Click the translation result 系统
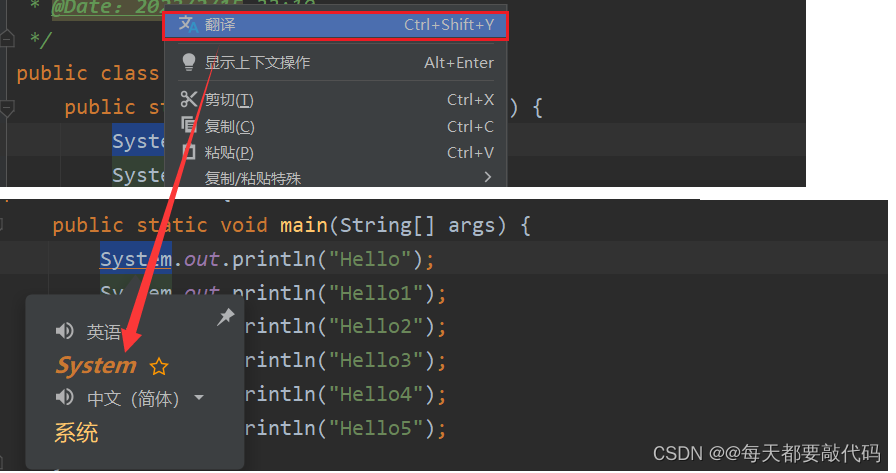Screen dimensions: 896x473 click(76, 432)
